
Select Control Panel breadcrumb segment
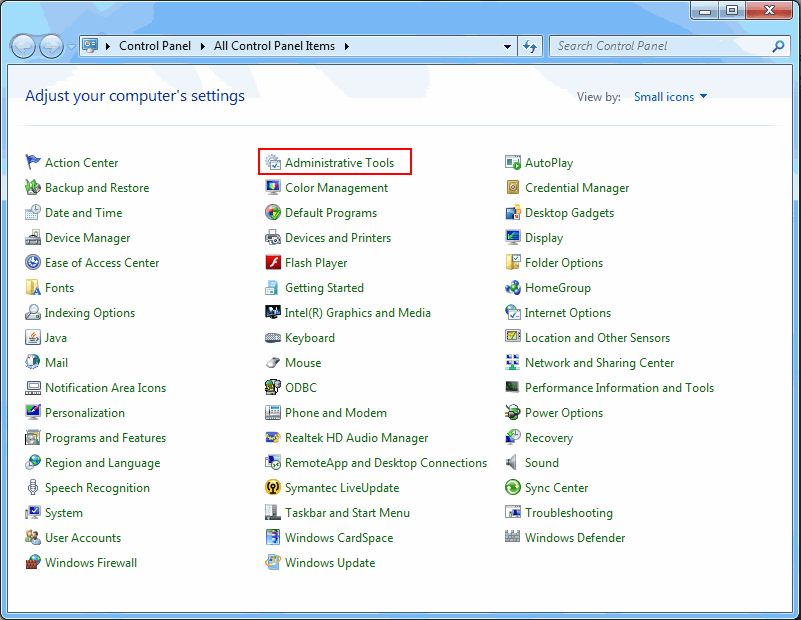pyautogui.click(x=155, y=46)
